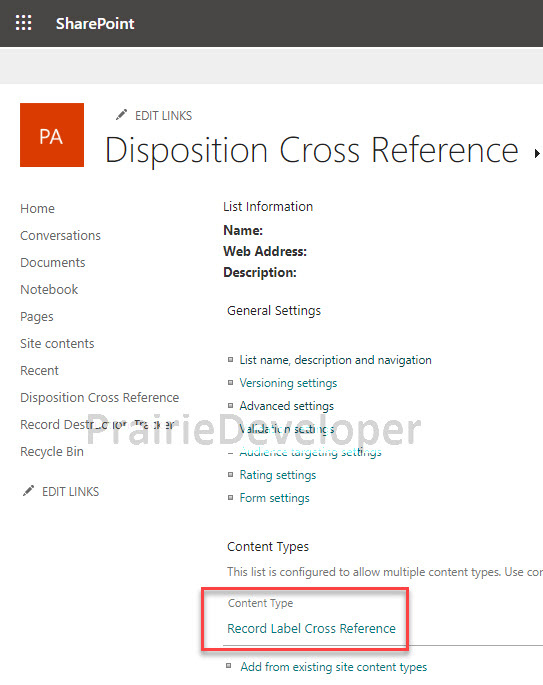The width and height of the screenshot is (543, 685).
Task: Open Notebook from the side navigation
Action: 49,290
